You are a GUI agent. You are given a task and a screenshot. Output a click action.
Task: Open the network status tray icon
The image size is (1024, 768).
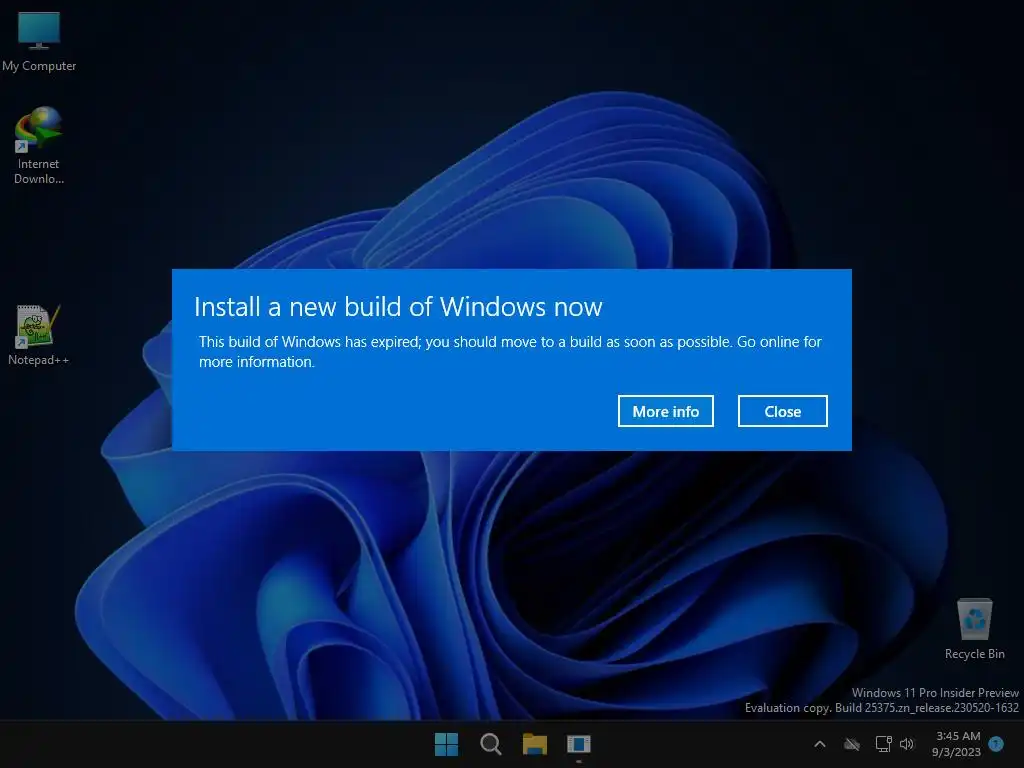884,744
